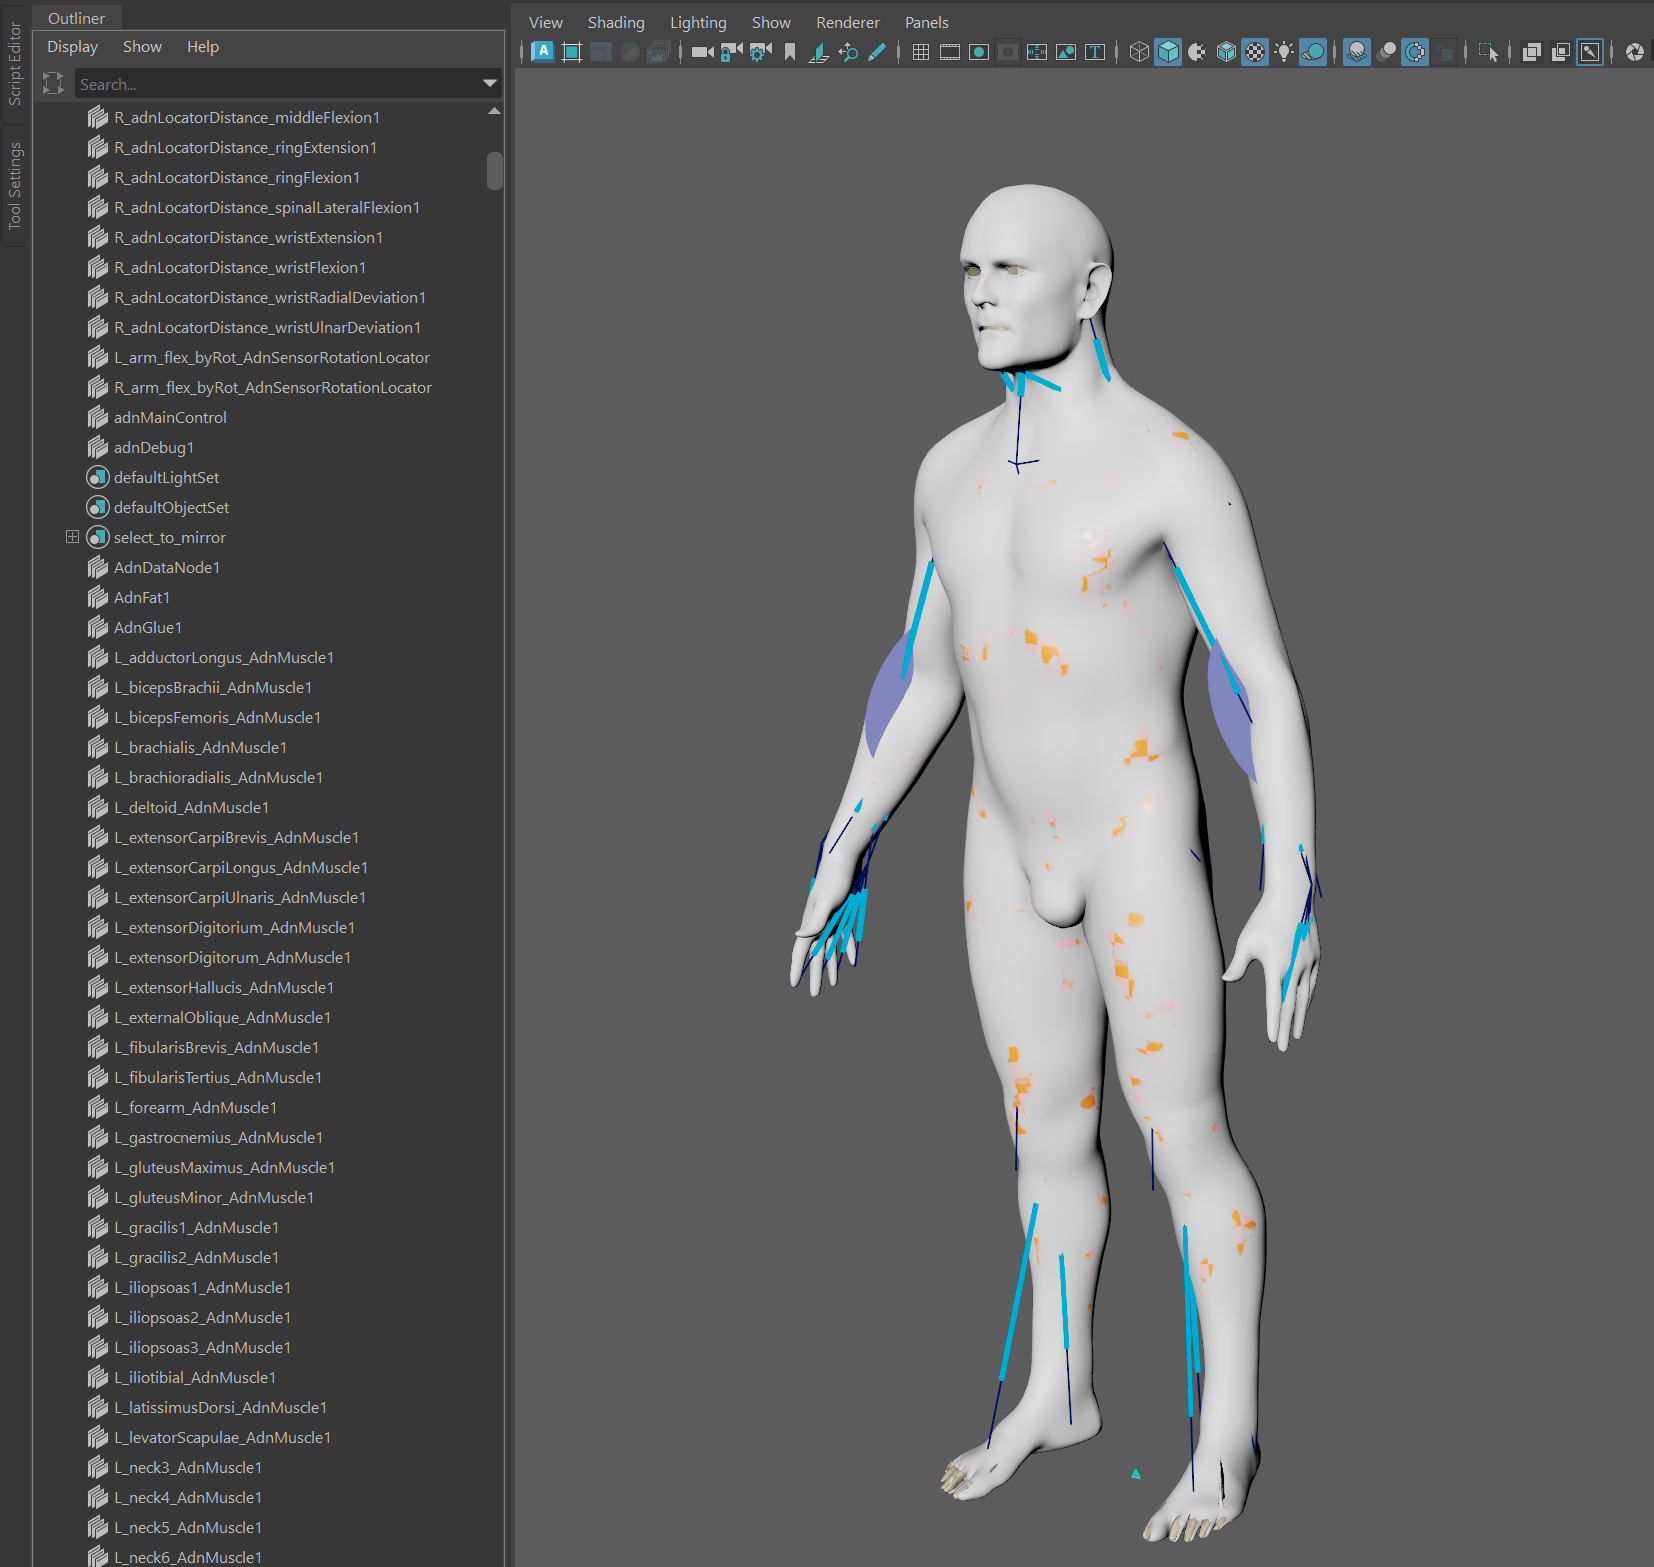Toggle the viewport Grid display

pos(921,52)
